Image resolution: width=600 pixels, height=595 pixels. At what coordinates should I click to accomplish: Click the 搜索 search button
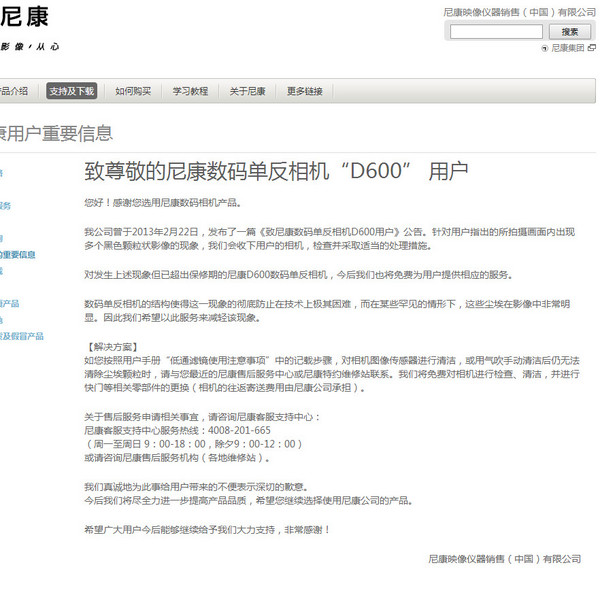click(570, 32)
